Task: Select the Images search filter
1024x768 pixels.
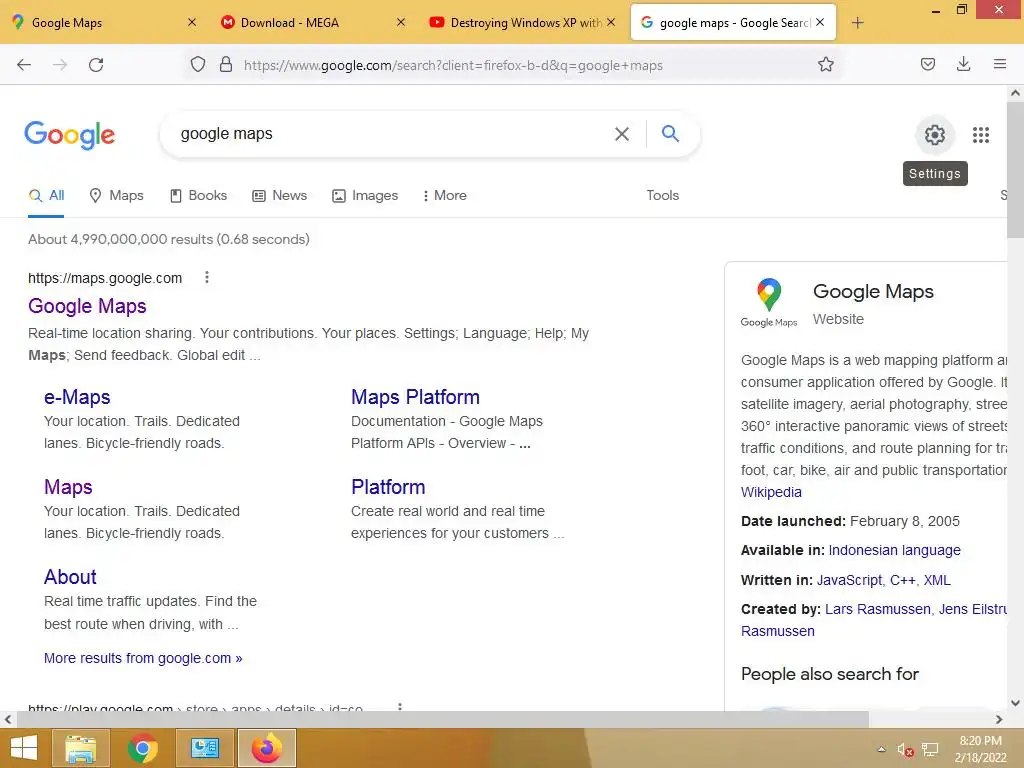Action: point(365,195)
